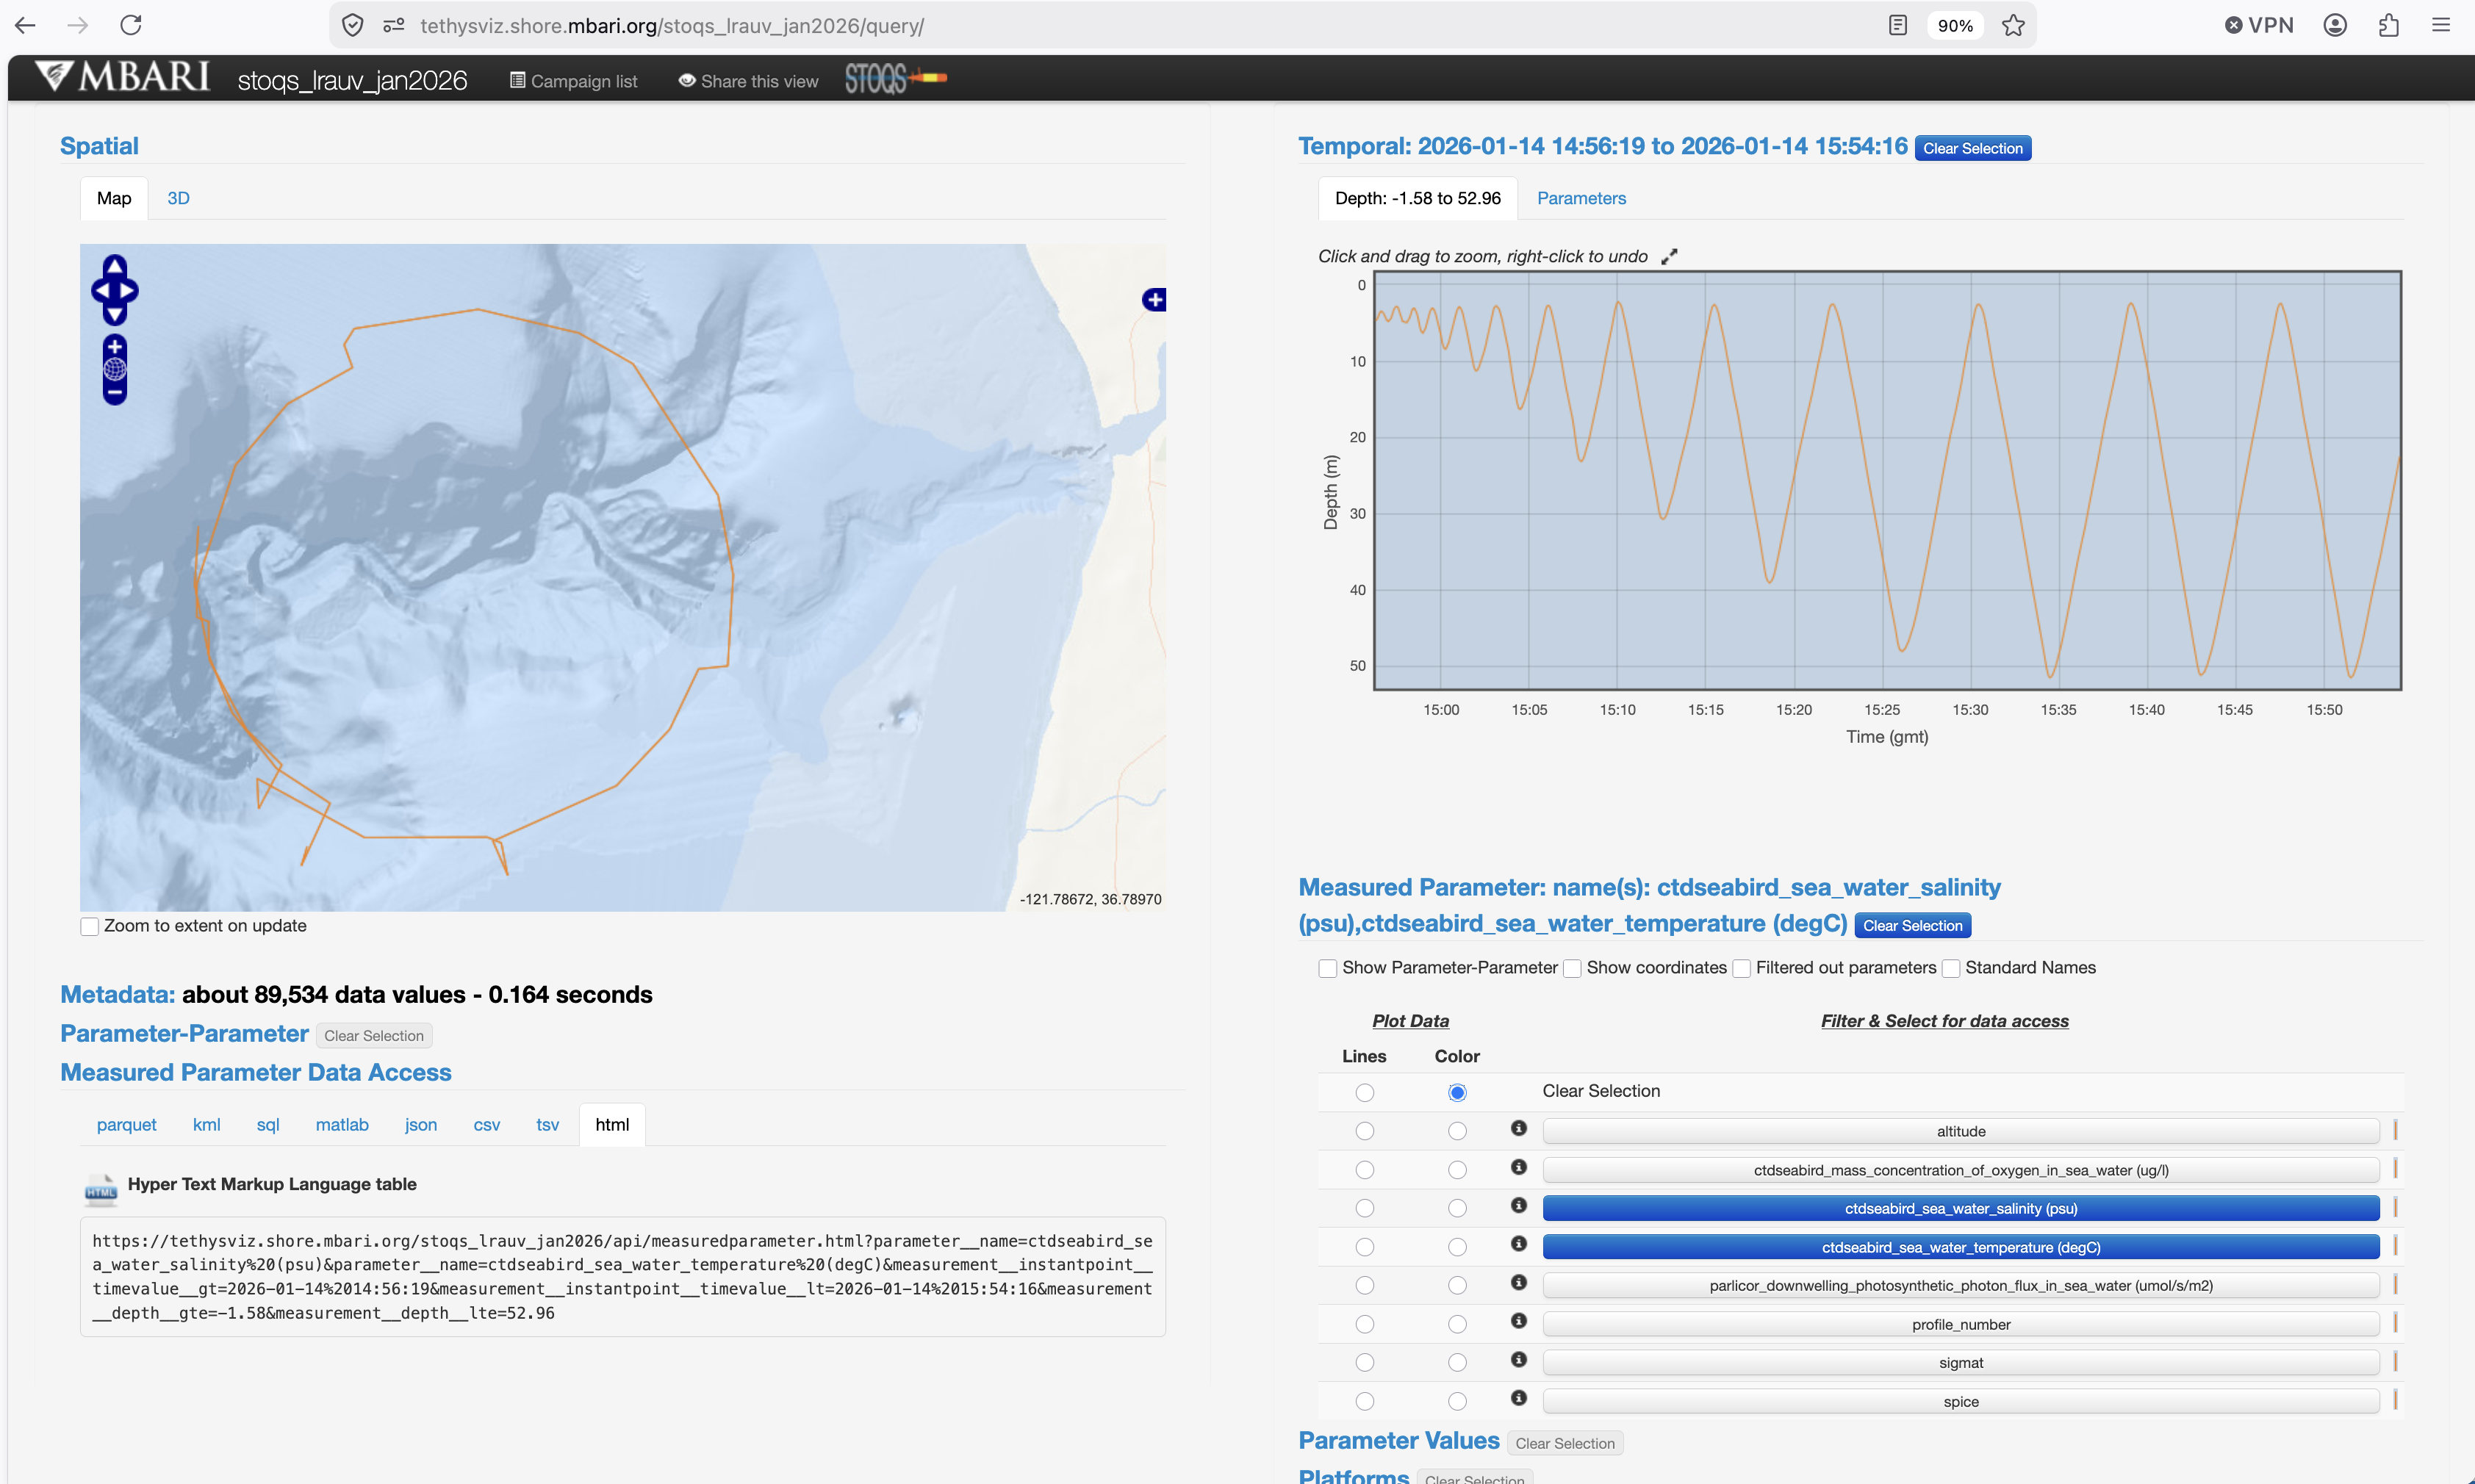Click the STOQS logo in header
This screenshot has width=2475, height=1484.
point(895,78)
